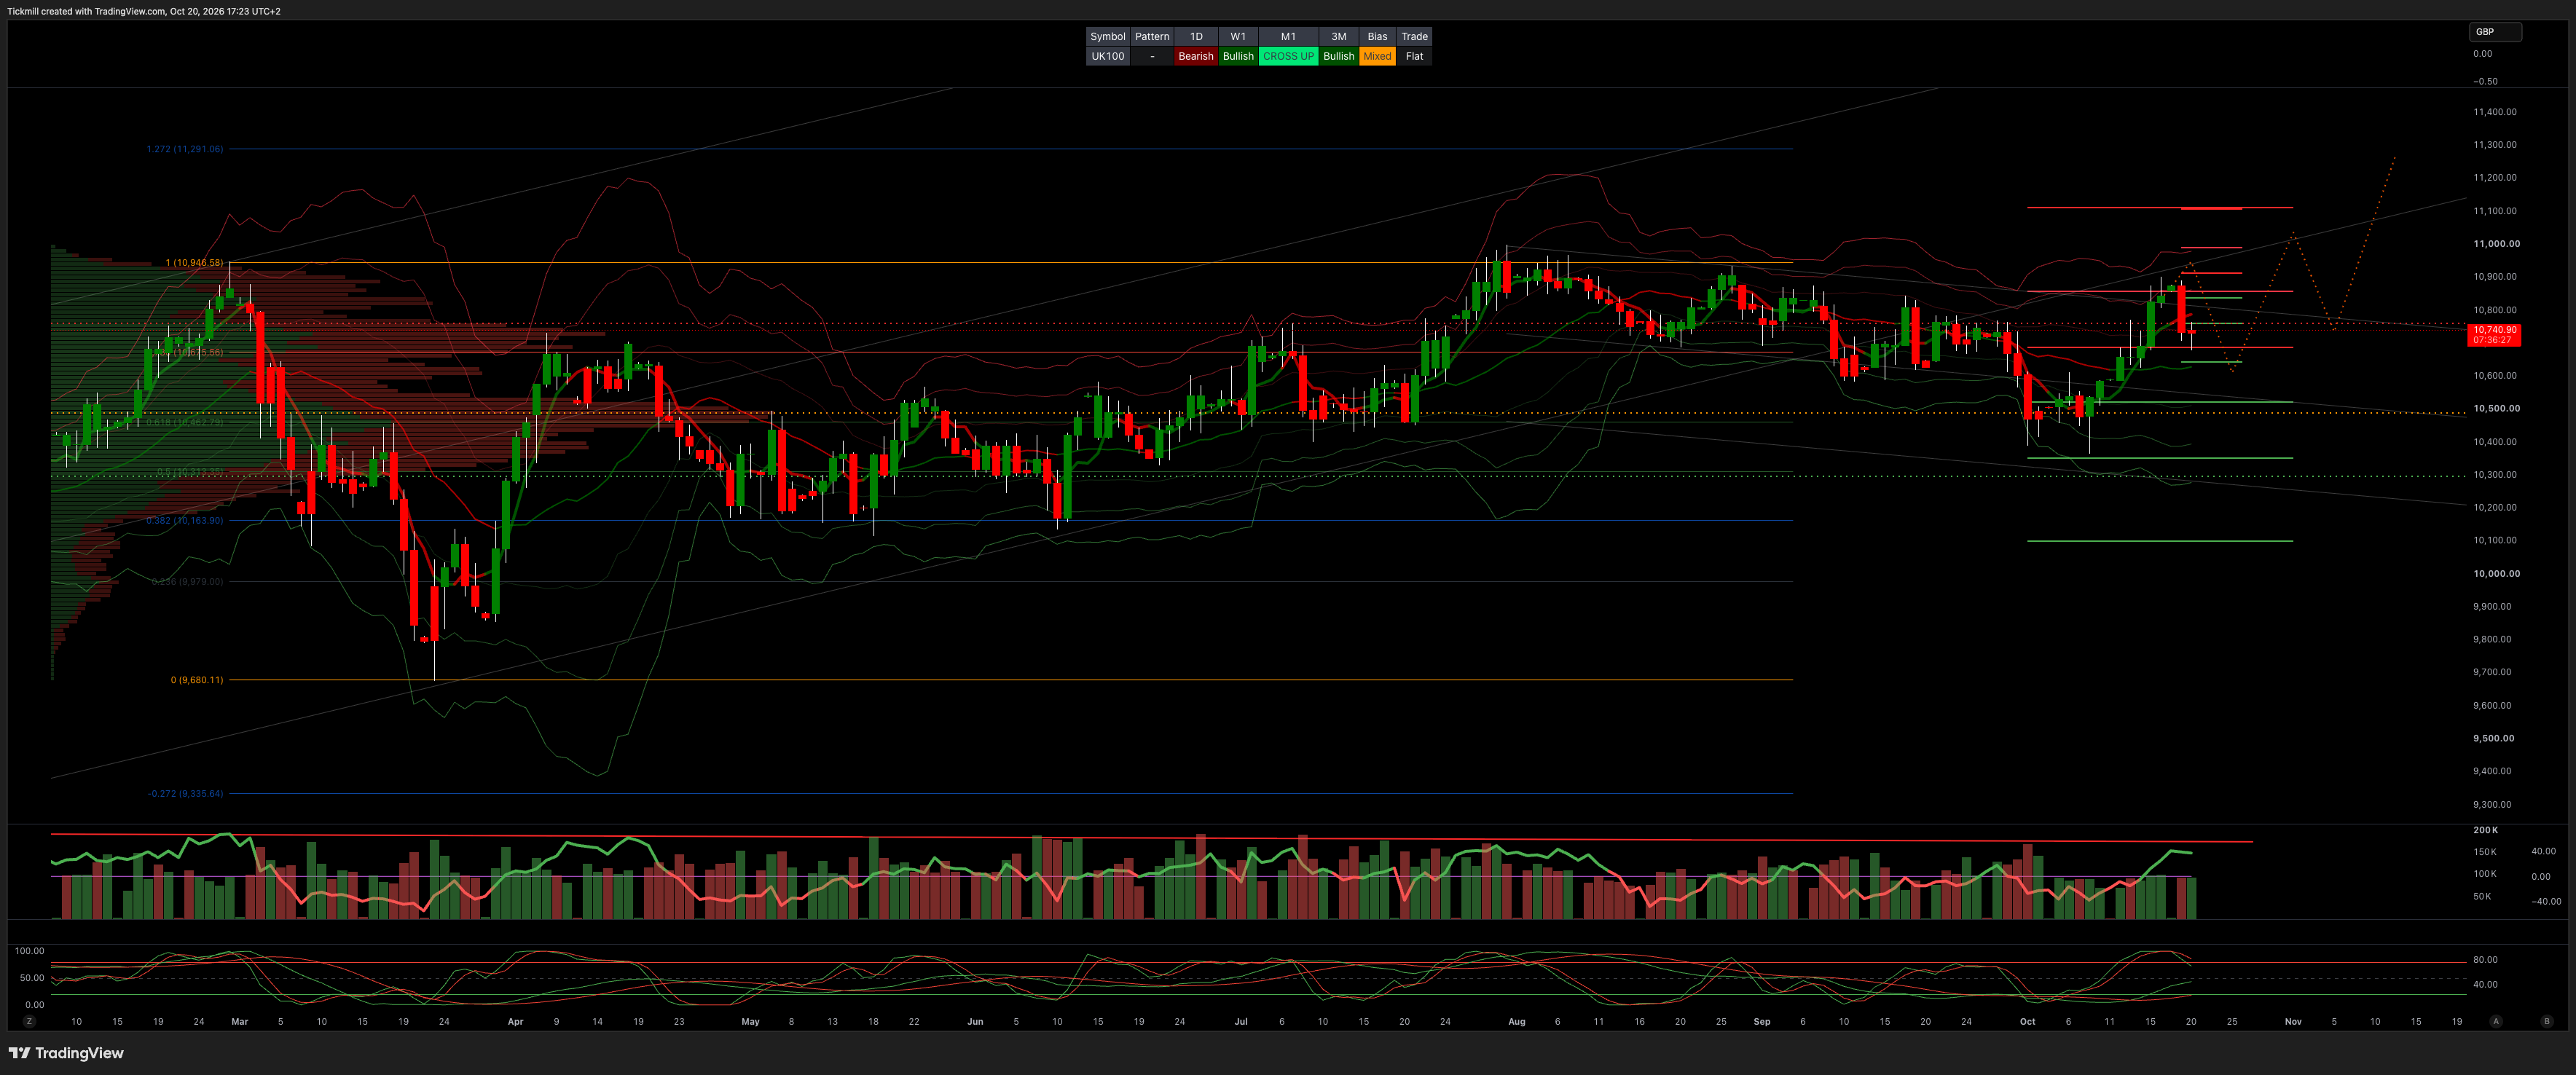Click the green CROSS UP M1 cell
Image resolution: width=2576 pixels, height=1075 pixels.
tap(1288, 56)
